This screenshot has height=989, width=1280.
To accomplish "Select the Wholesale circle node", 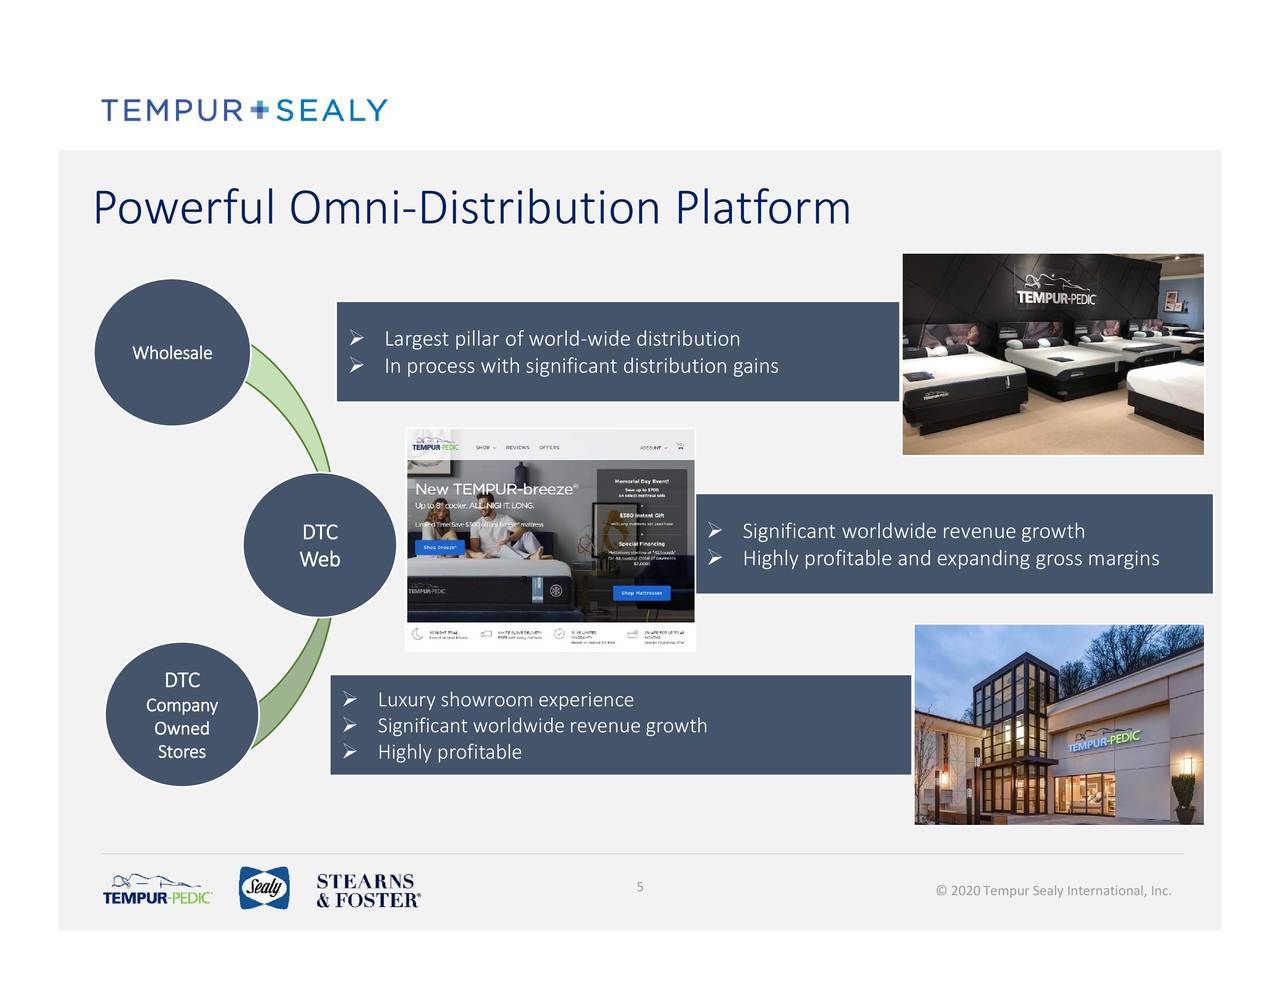I will click(171, 352).
